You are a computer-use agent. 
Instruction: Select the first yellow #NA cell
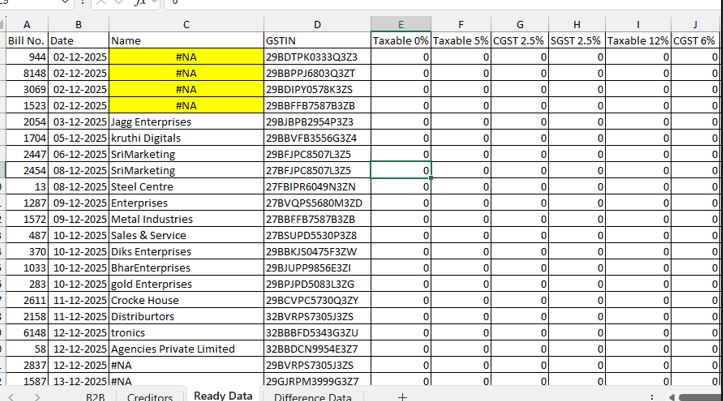(185, 57)
